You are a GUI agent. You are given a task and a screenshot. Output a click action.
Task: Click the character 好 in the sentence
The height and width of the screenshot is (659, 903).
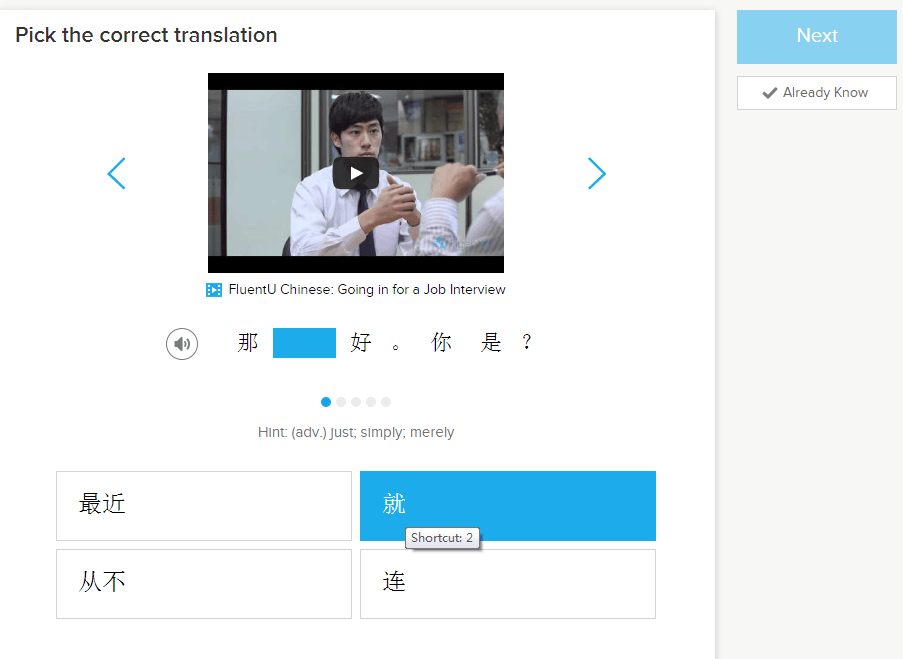[361, 342]
